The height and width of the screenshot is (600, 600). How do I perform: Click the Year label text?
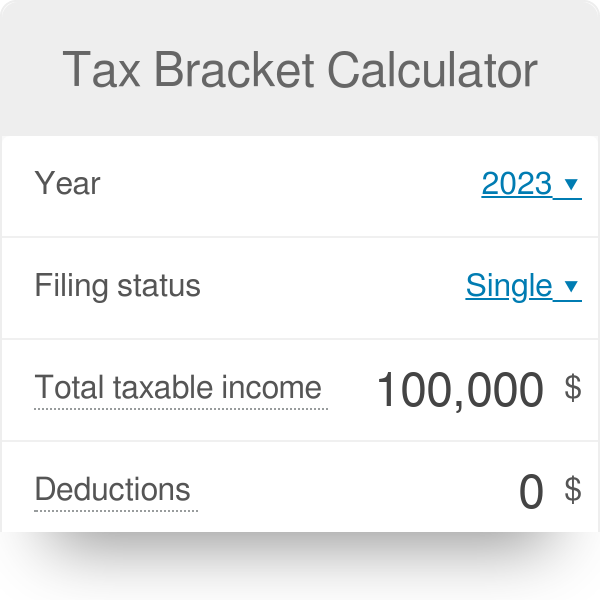(67, 184)
